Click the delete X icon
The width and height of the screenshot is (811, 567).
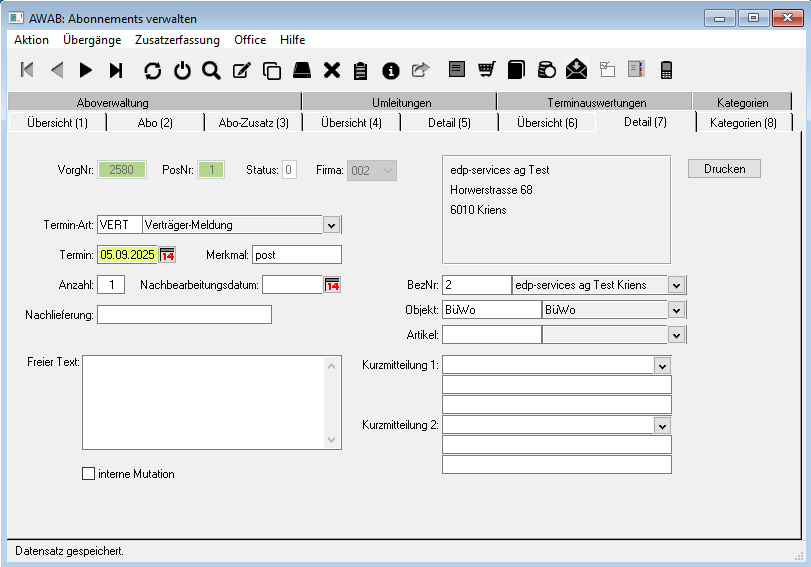[x=332, y=70]
